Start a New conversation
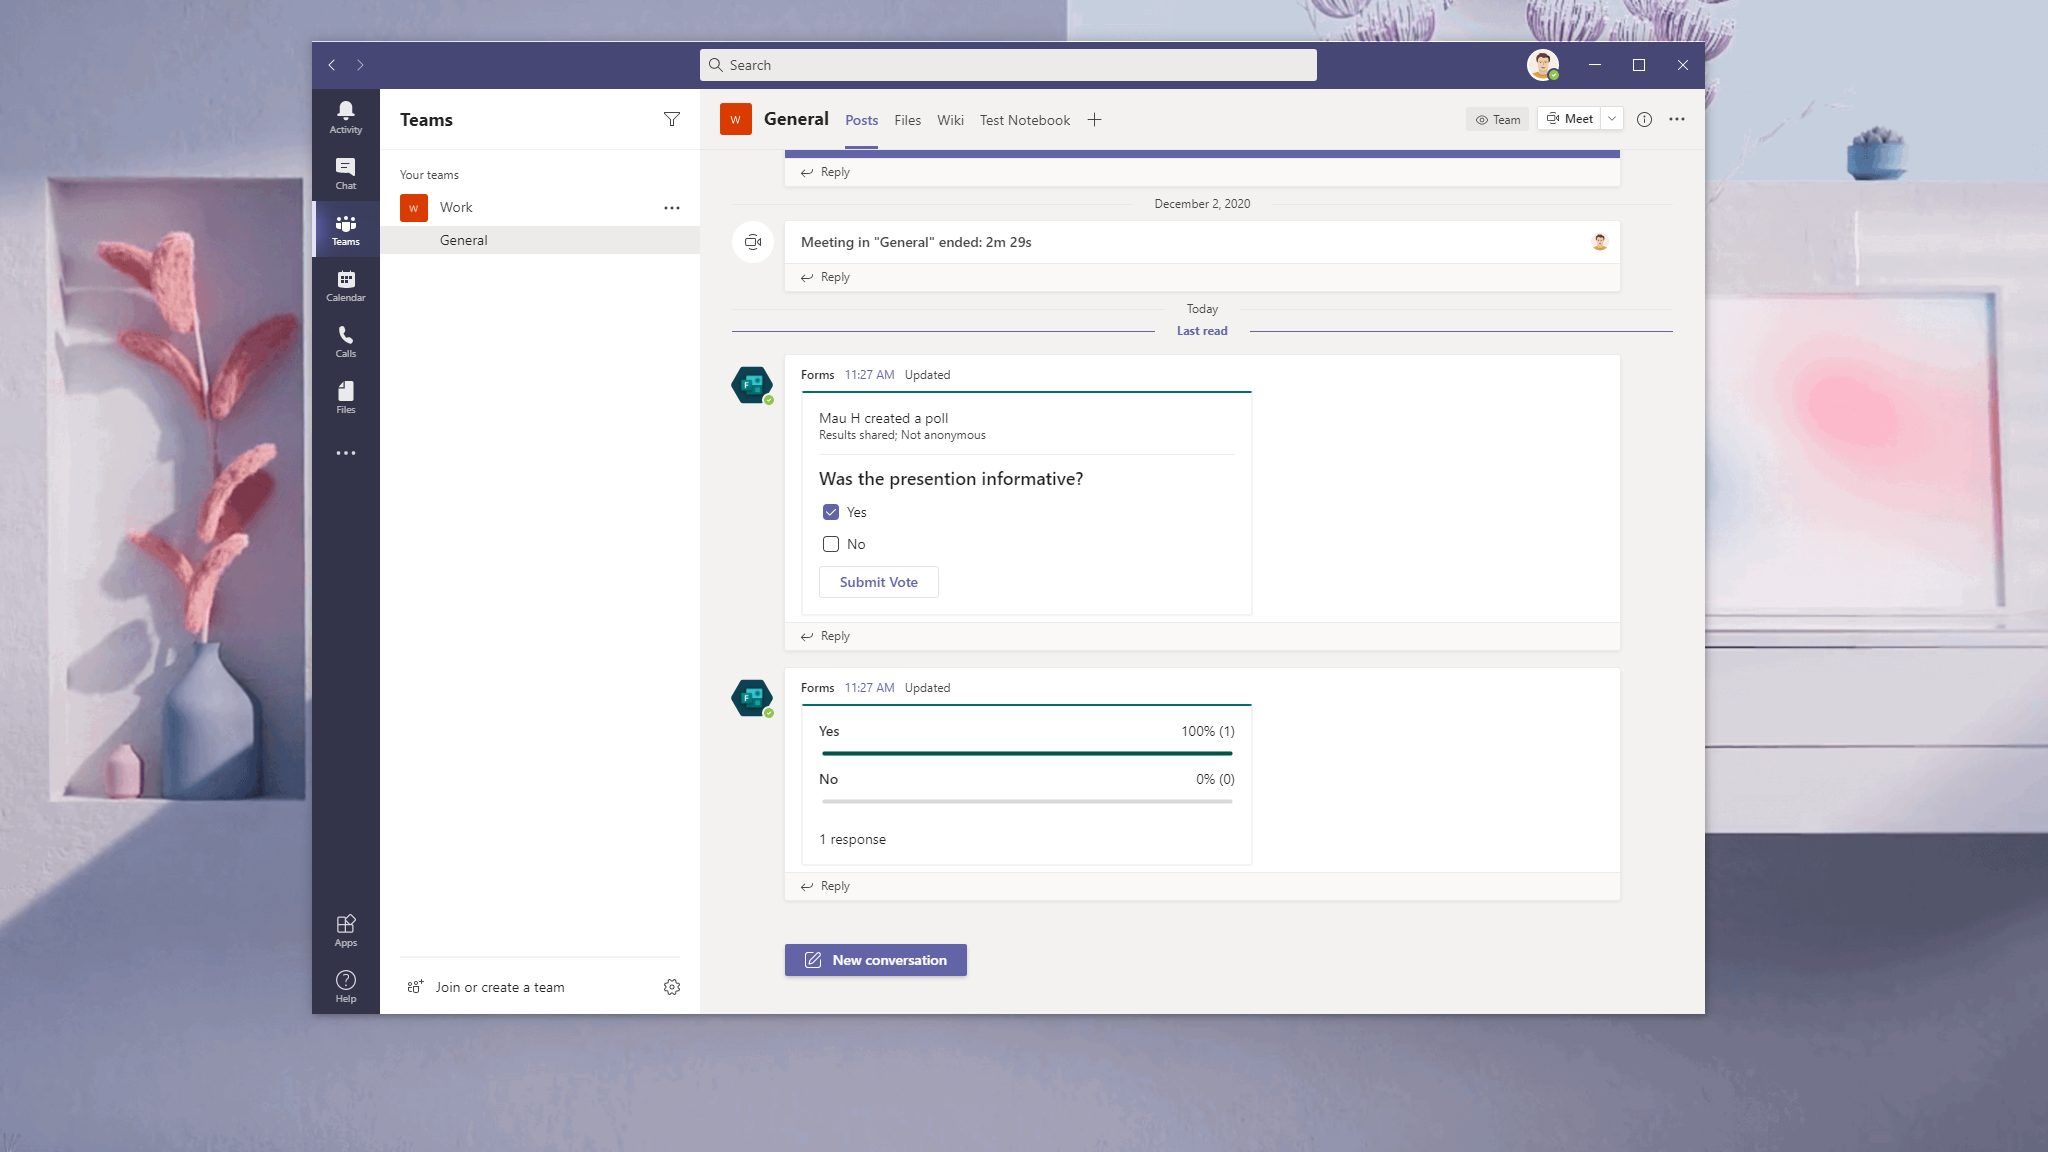Viewport: 2048px width, 1152px height. (x=875, y=960)
